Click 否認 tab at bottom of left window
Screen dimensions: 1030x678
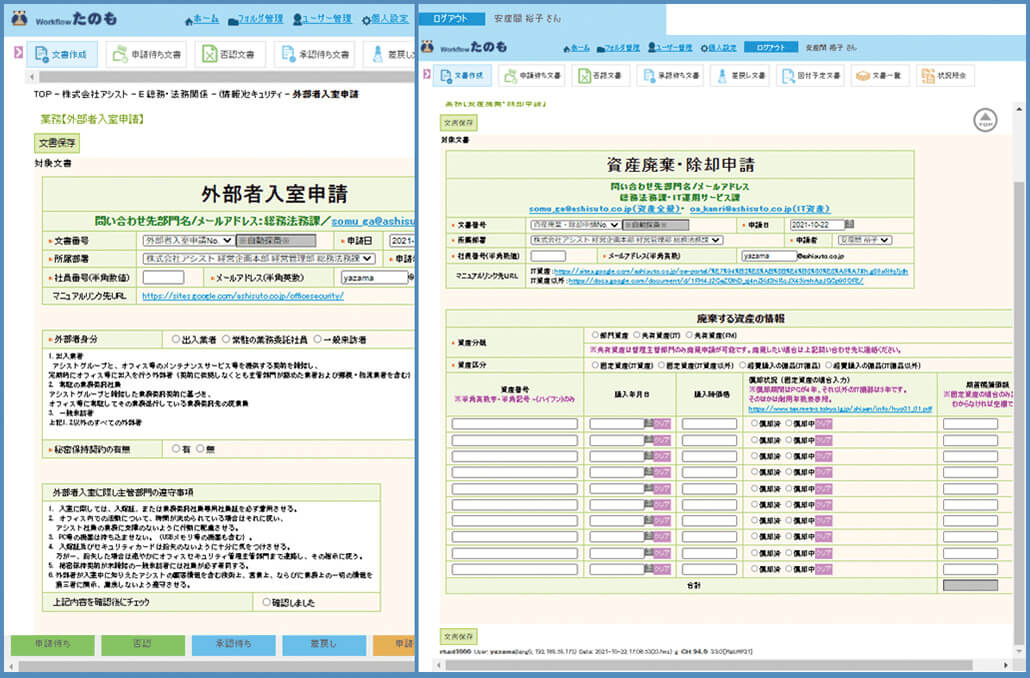click(x=143, y=644)
